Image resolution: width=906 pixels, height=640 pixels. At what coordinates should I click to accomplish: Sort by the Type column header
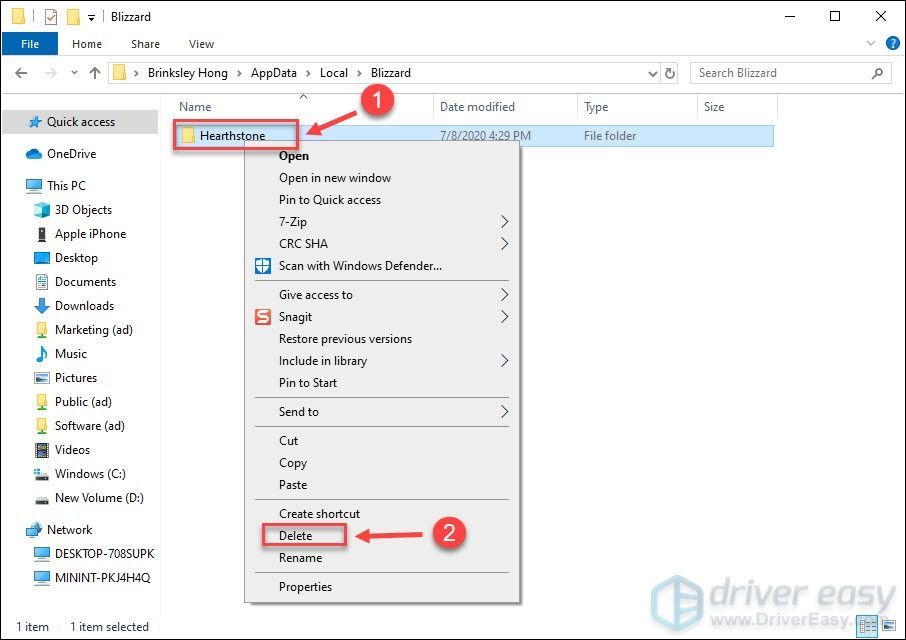pyautogui.click(x=596, y=107)
